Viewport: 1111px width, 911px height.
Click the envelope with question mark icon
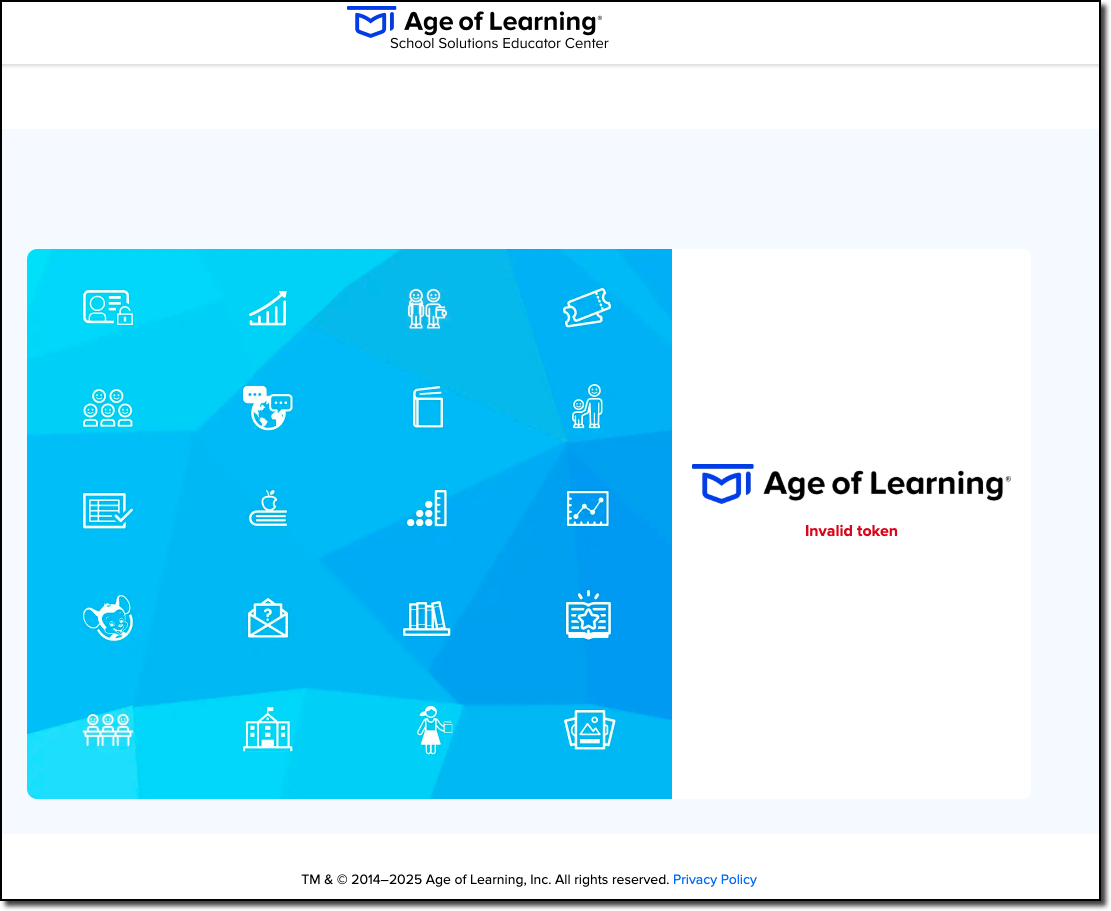click(x=268, y=618)
